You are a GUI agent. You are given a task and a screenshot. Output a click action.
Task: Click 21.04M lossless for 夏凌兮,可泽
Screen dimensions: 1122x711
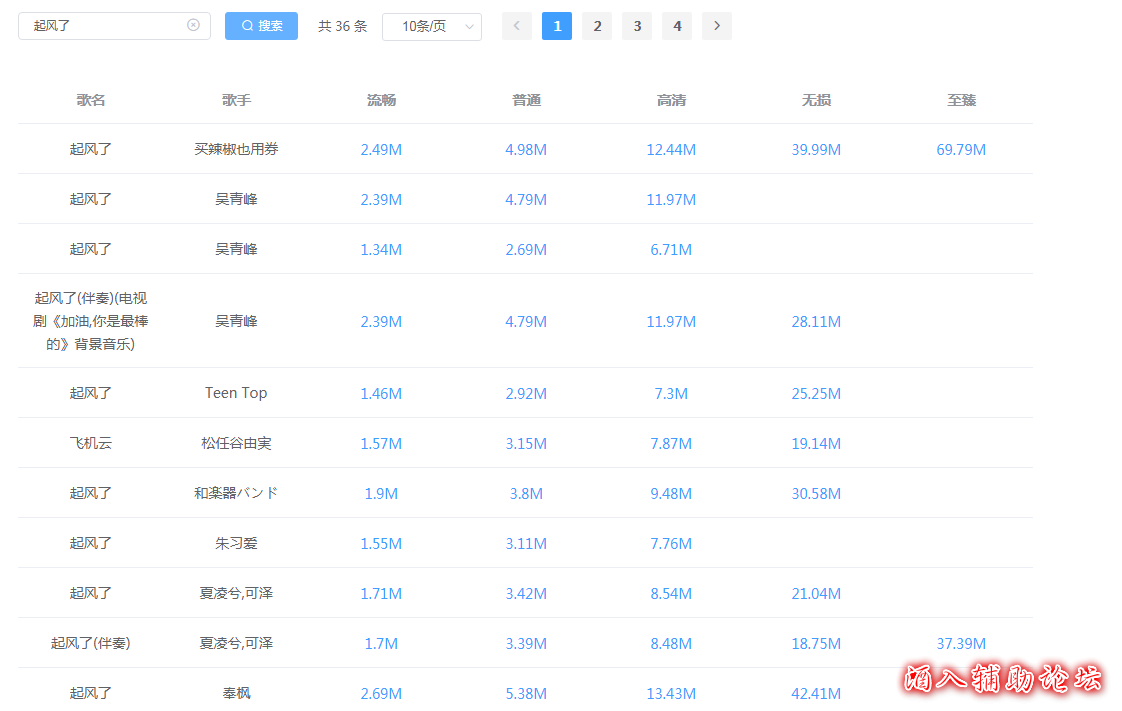coord(816,594)
